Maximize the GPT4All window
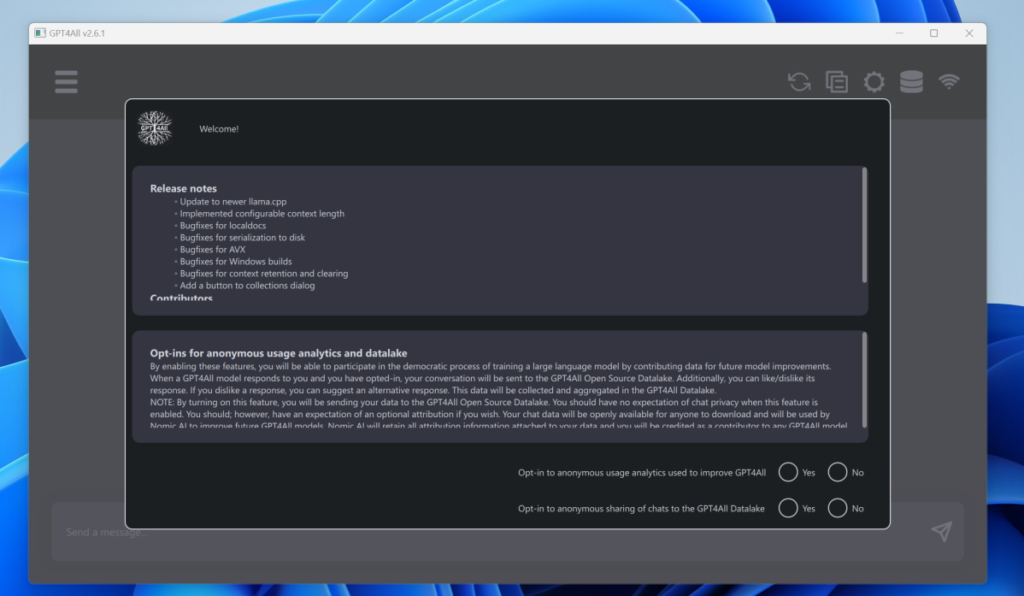 (x=934, y=33)
